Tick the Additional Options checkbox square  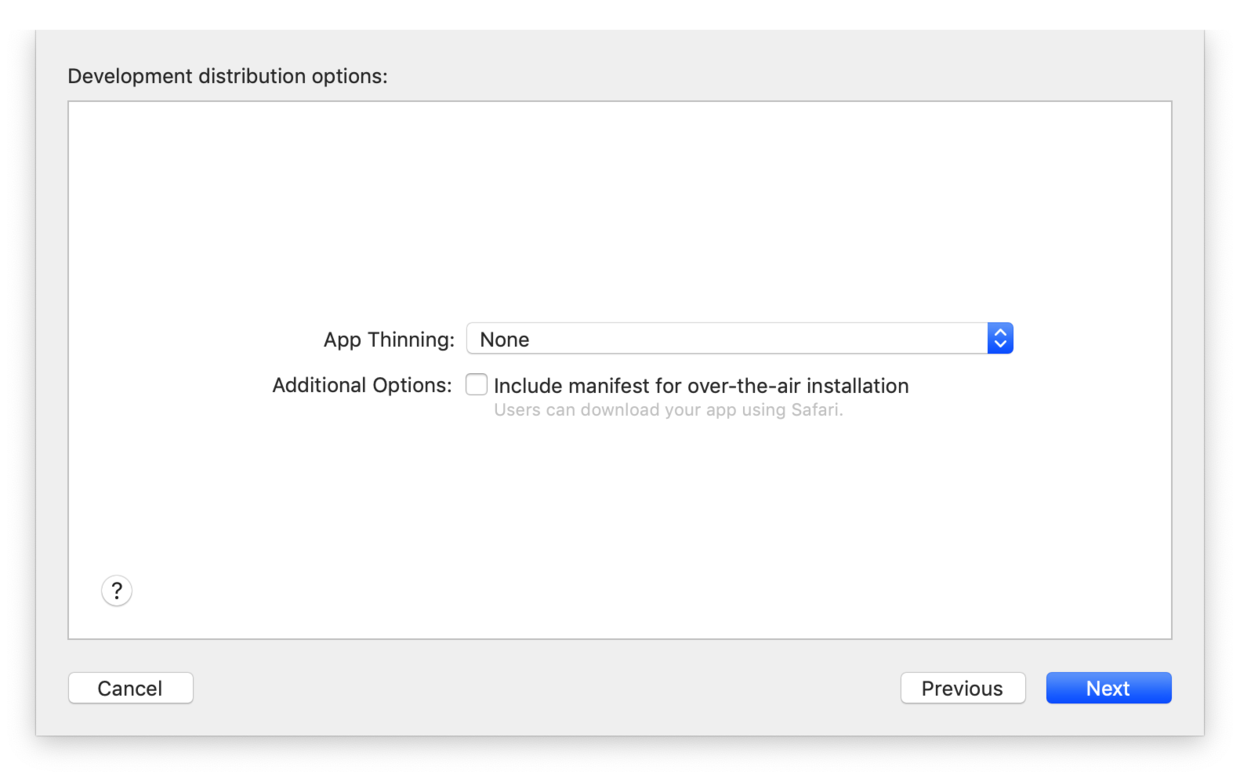point(477,385)
